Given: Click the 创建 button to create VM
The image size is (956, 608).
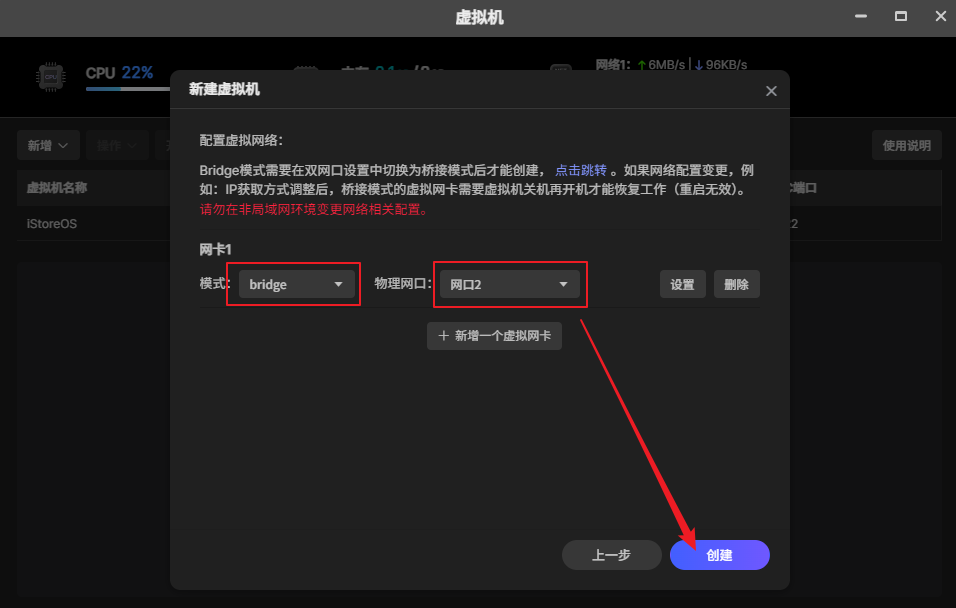Looking at the screenshot, I should pos(719,555).
